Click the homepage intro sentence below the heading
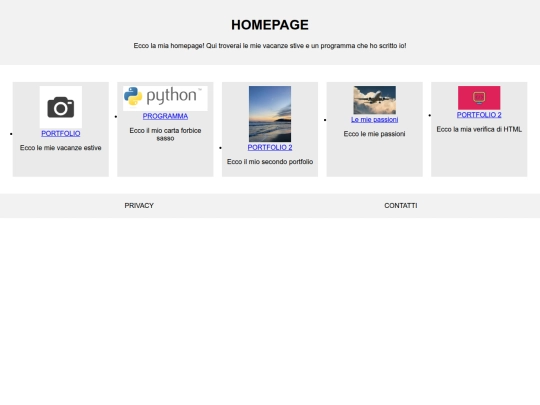The height and width of the screenshot is (405, 540). [270, 46]
